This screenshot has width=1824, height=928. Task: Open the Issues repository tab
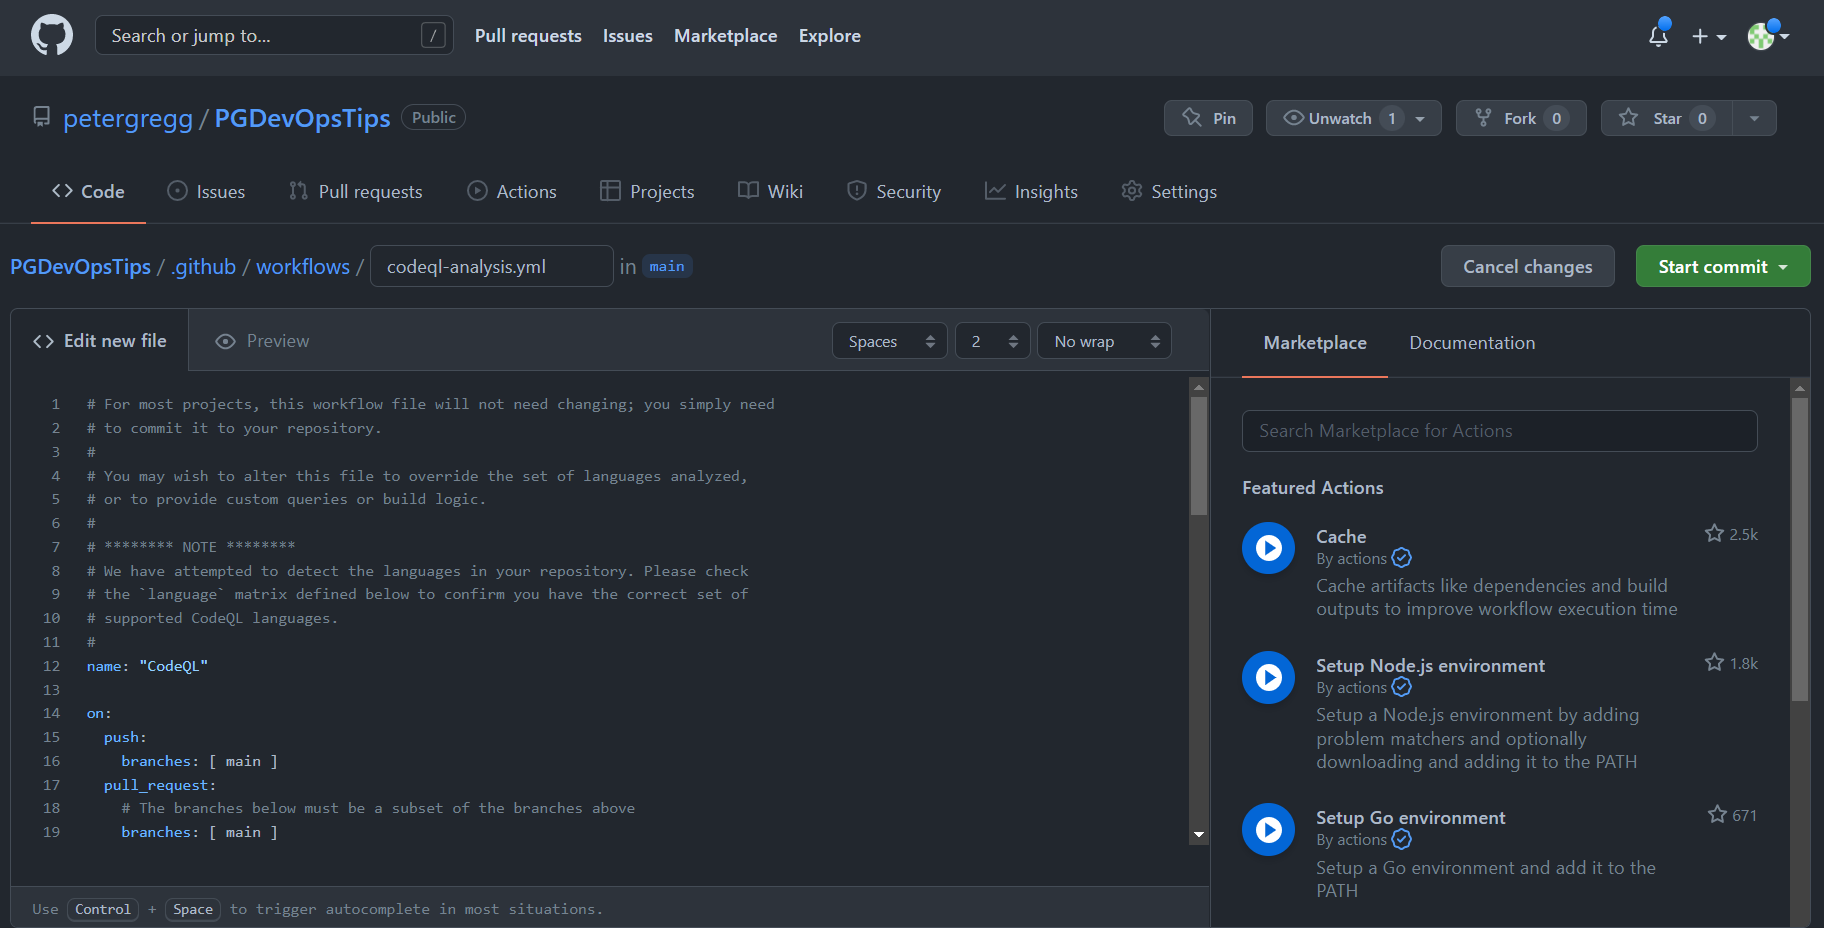206,191
